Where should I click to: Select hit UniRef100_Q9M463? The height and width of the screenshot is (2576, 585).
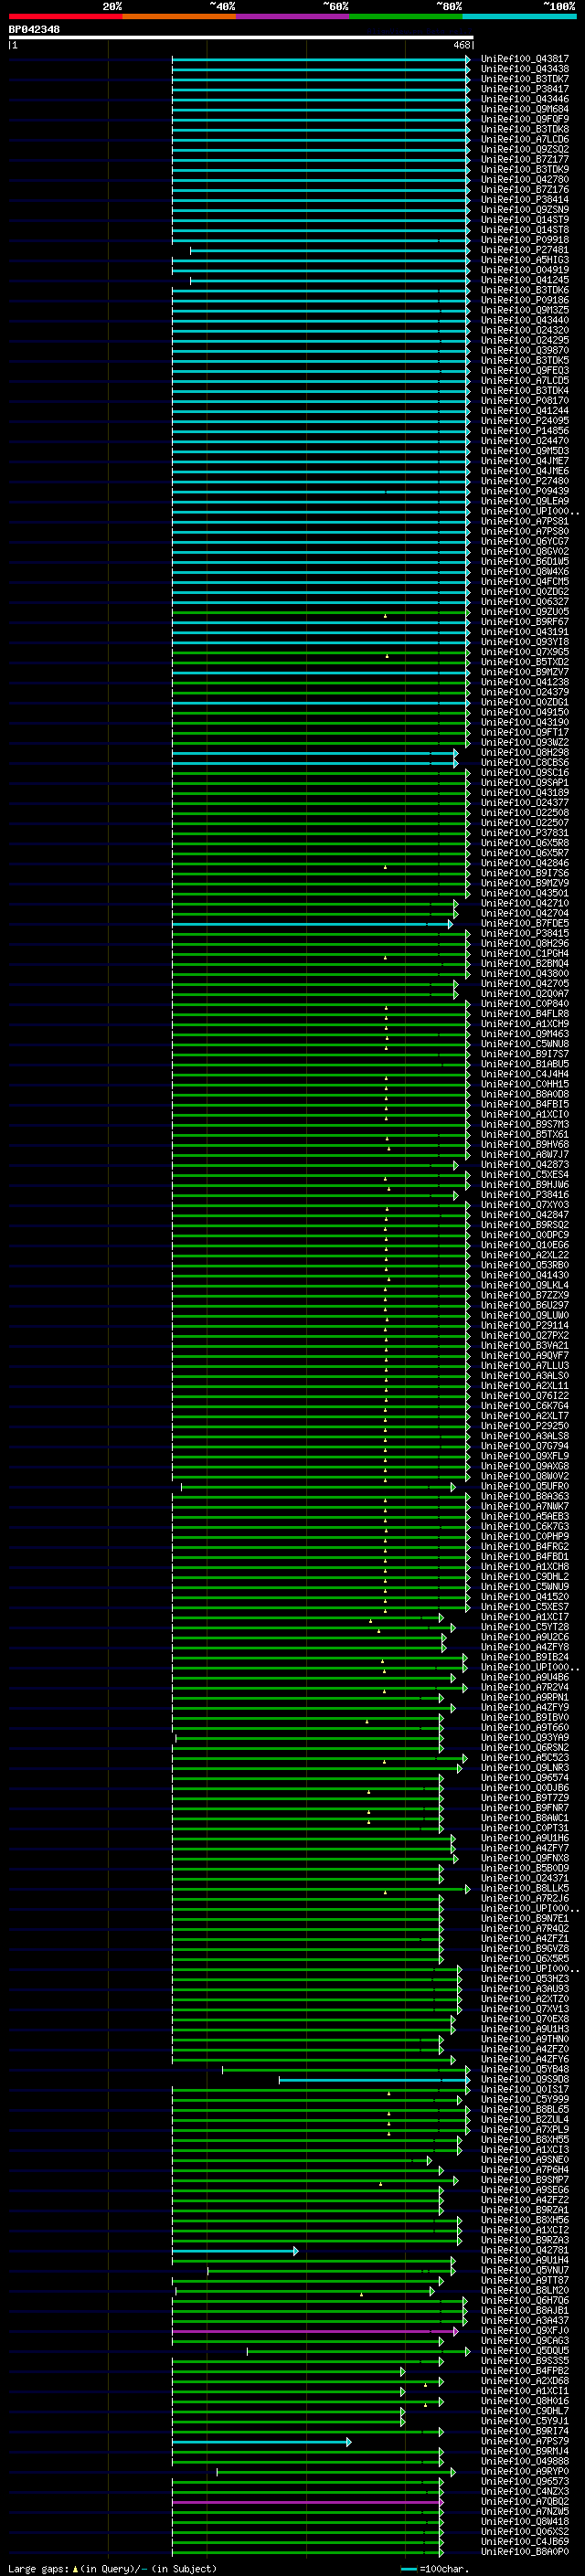[524, 1034]
